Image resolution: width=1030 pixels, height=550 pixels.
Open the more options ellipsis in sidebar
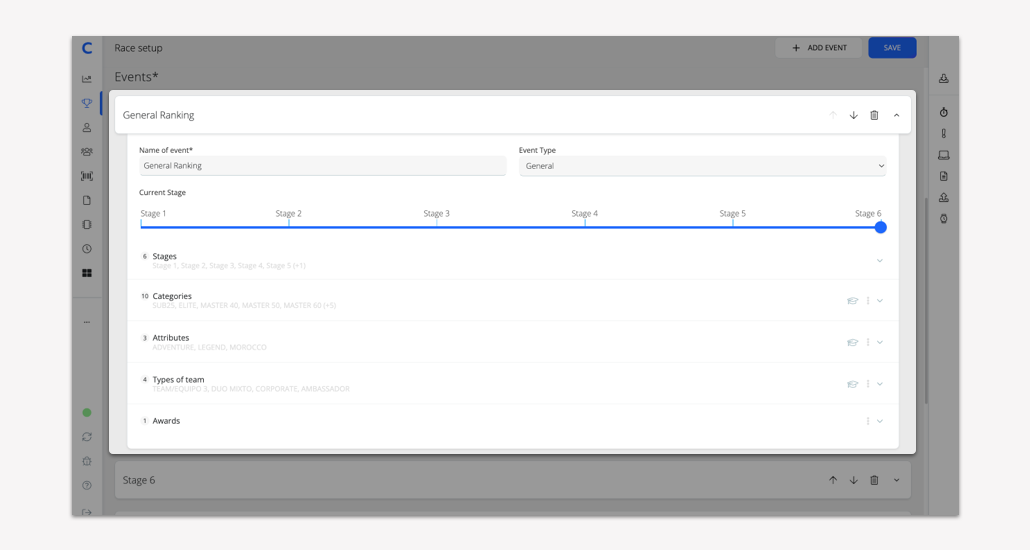click(87, 322)
